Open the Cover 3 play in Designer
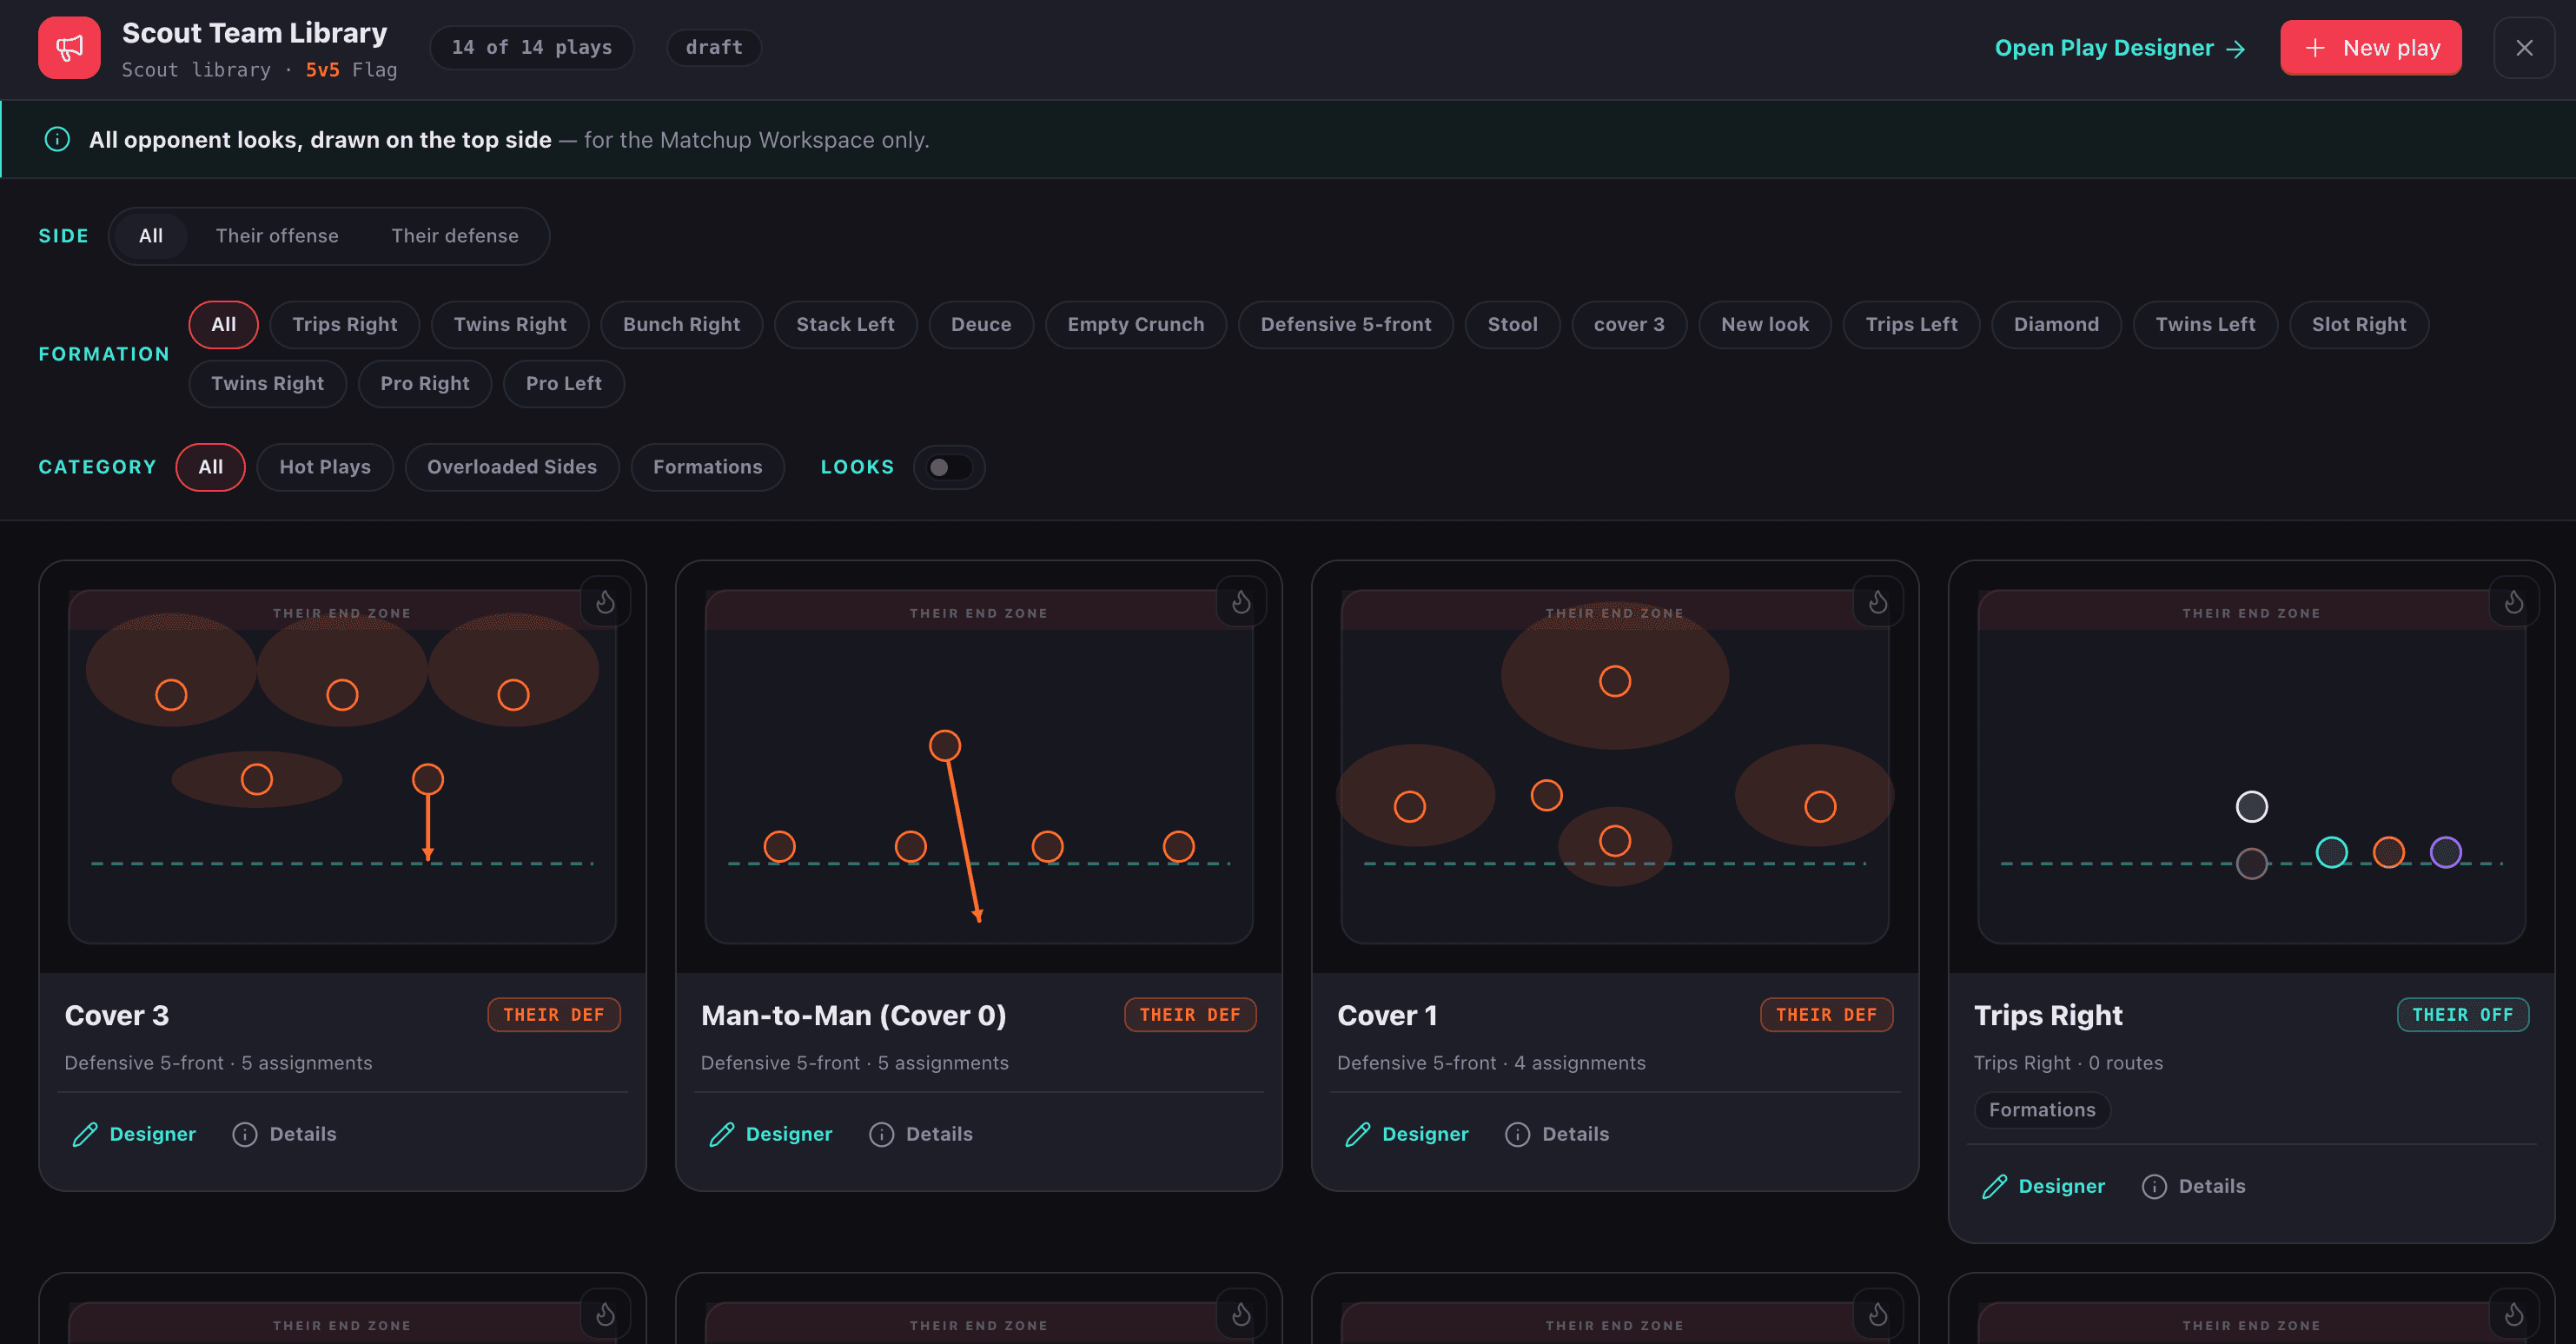Image resolution: width=2576 pixels, height=1344 pixels. tap(134, 1134)
